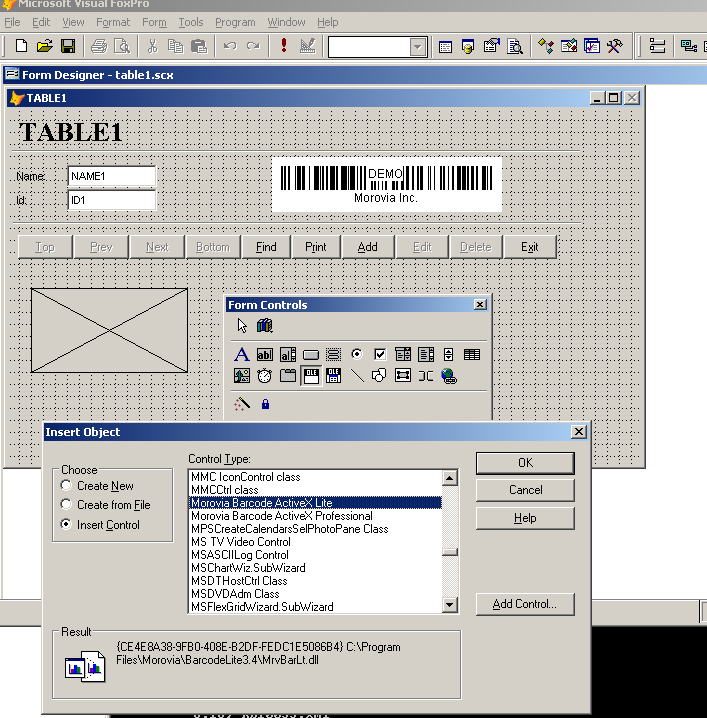Pick the Label tool (letter A)

coord(242,354)
